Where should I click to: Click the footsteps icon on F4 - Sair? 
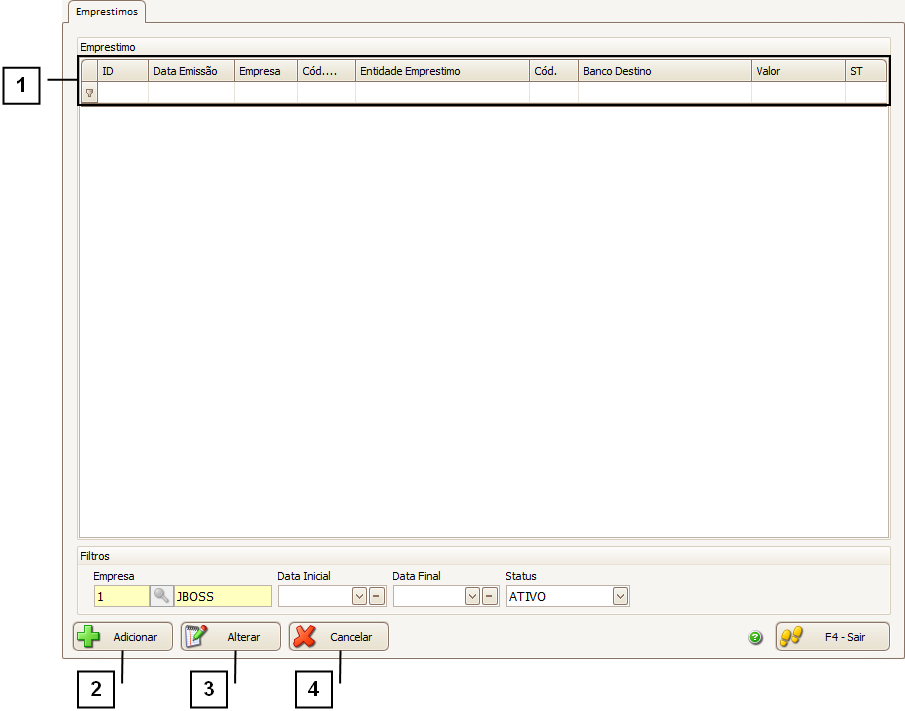click(792, 637)
